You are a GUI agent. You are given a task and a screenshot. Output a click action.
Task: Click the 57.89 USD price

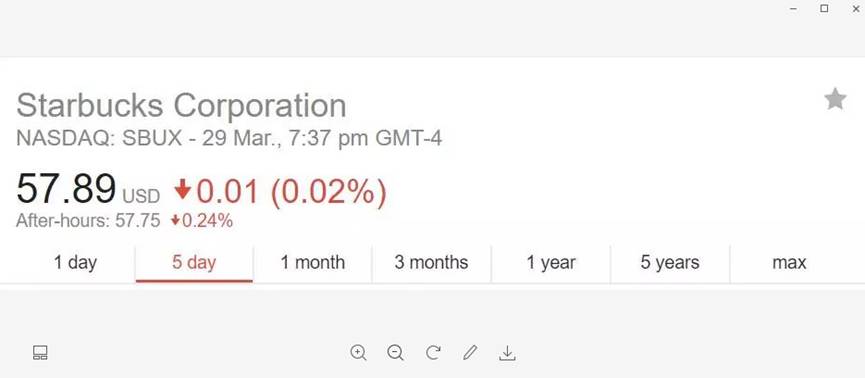(x=88, y=189)
